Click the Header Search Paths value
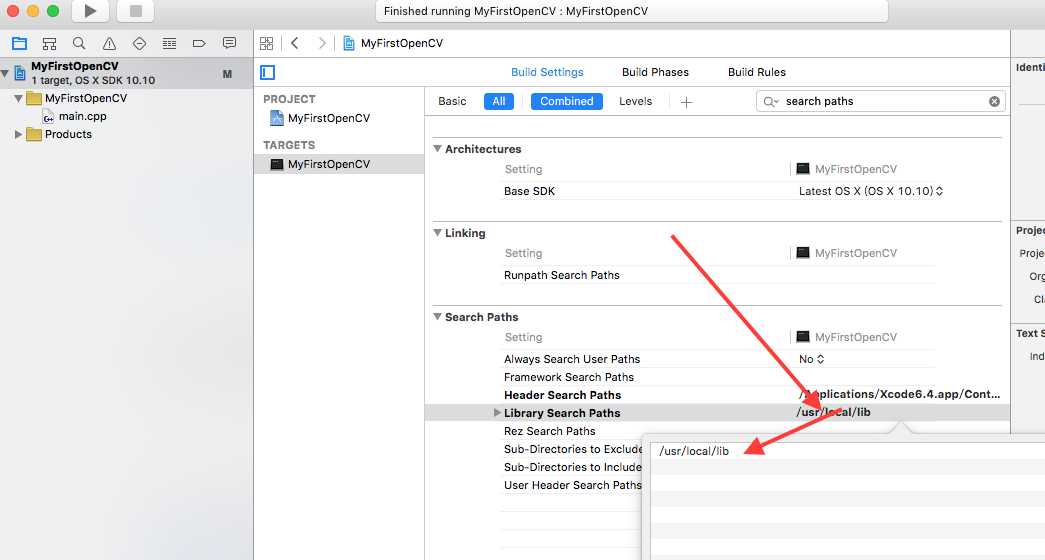 [x=899, y=394]
